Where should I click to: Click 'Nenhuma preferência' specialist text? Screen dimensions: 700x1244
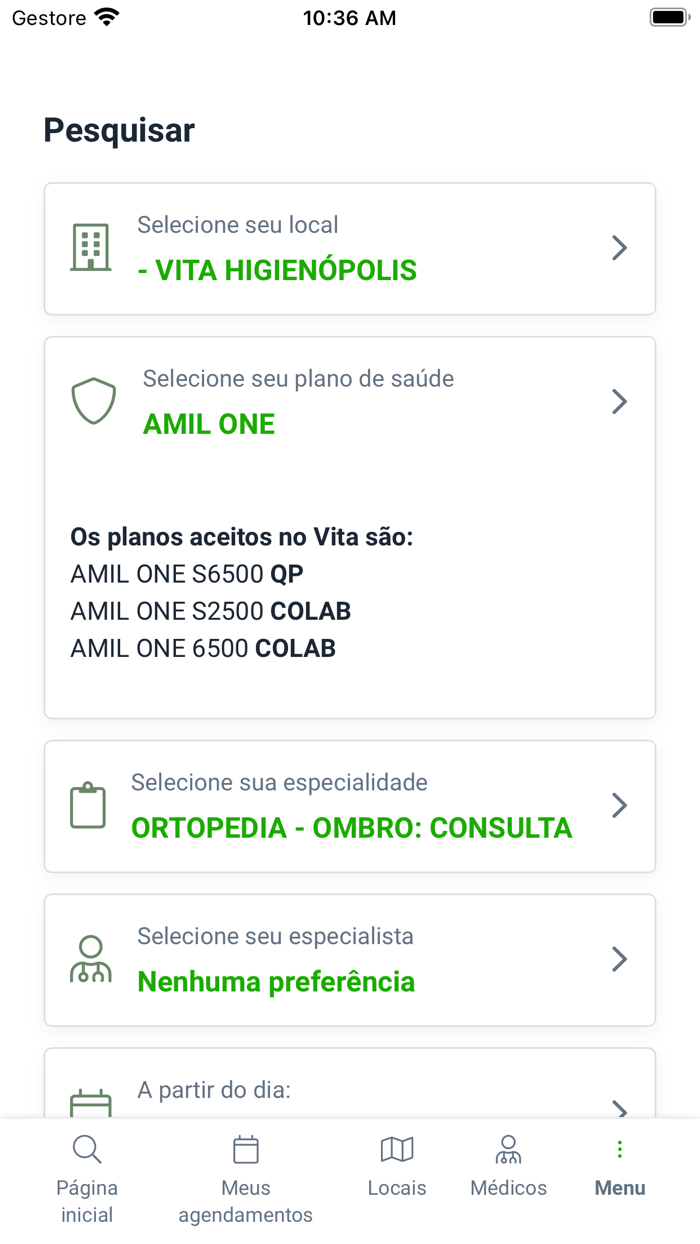276,981
